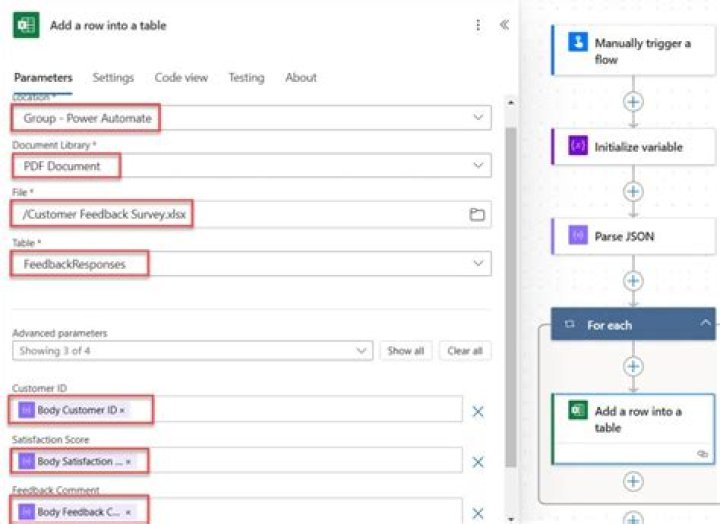Switch to the Testing tab
This screenshot has height=524, width=720.
click(x=247, y=78)
